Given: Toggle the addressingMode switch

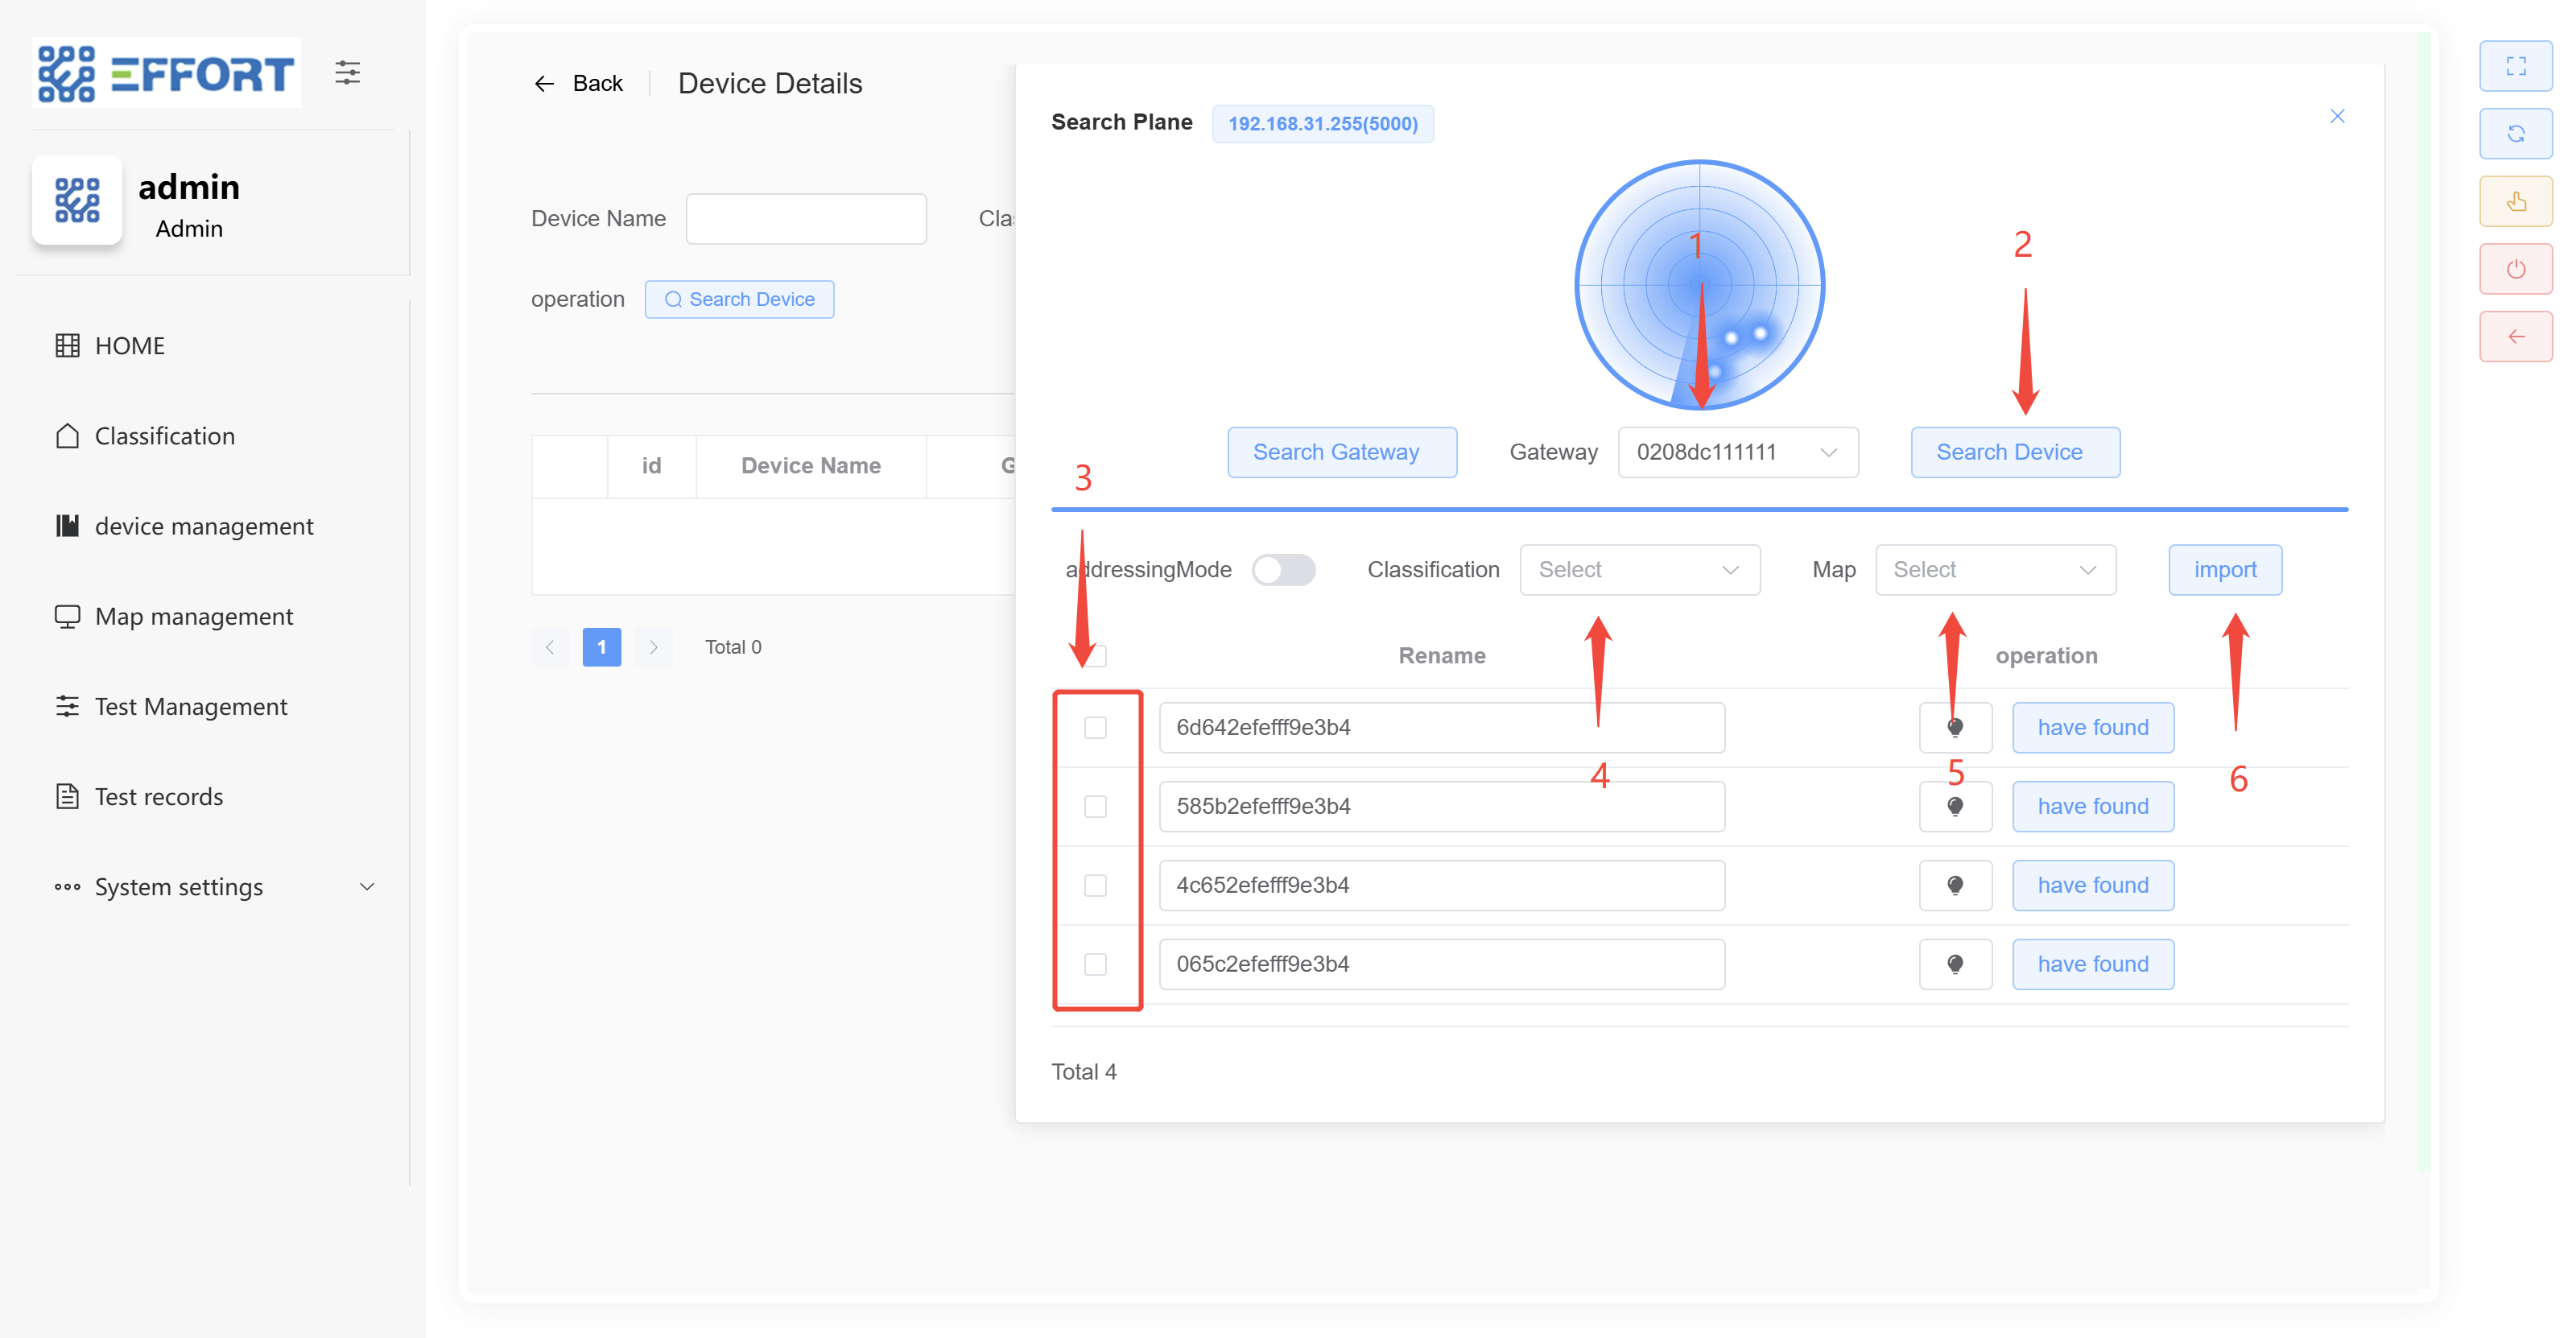Looking at the screenshot, I should tap(1284, 570).
